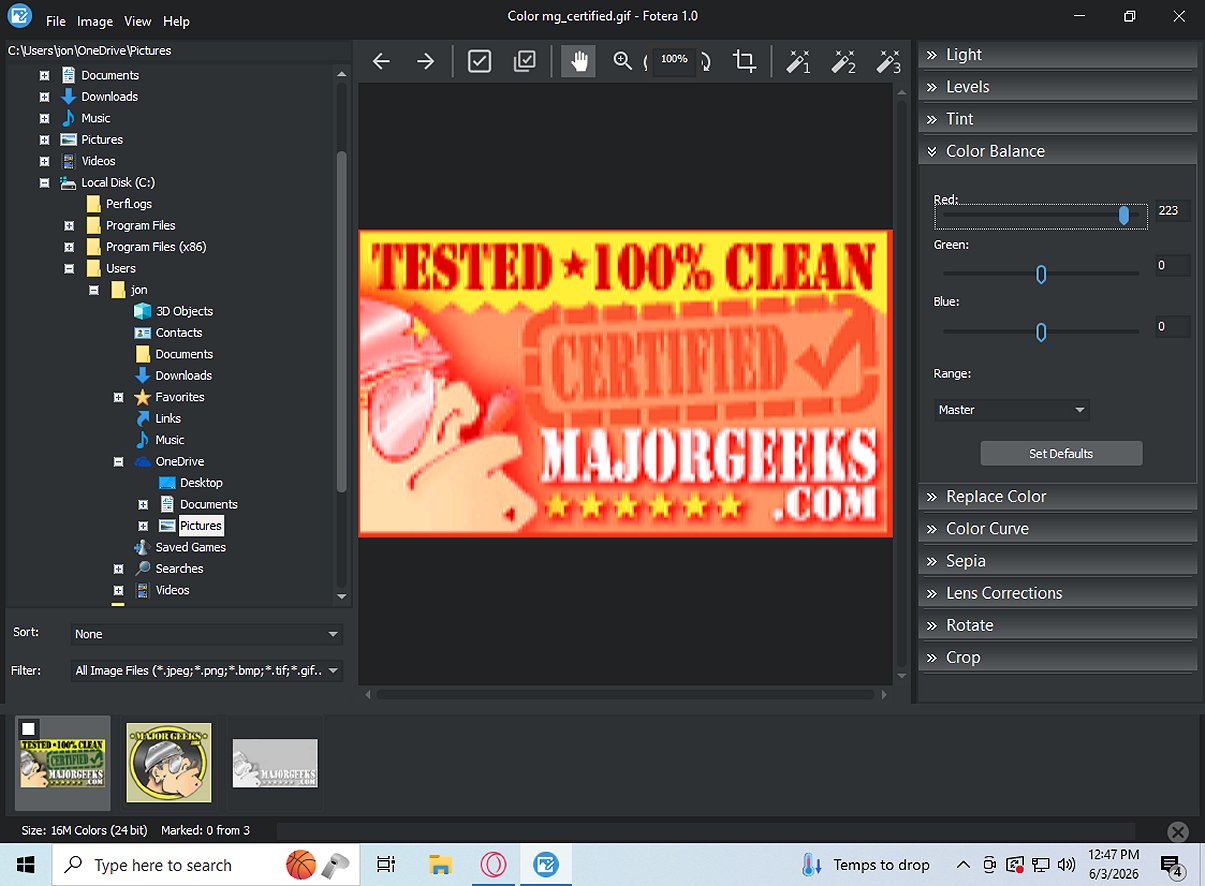Click the Red value field showing 223
Viewport: 1205px width, 886px height.
tap(1171, 211)
